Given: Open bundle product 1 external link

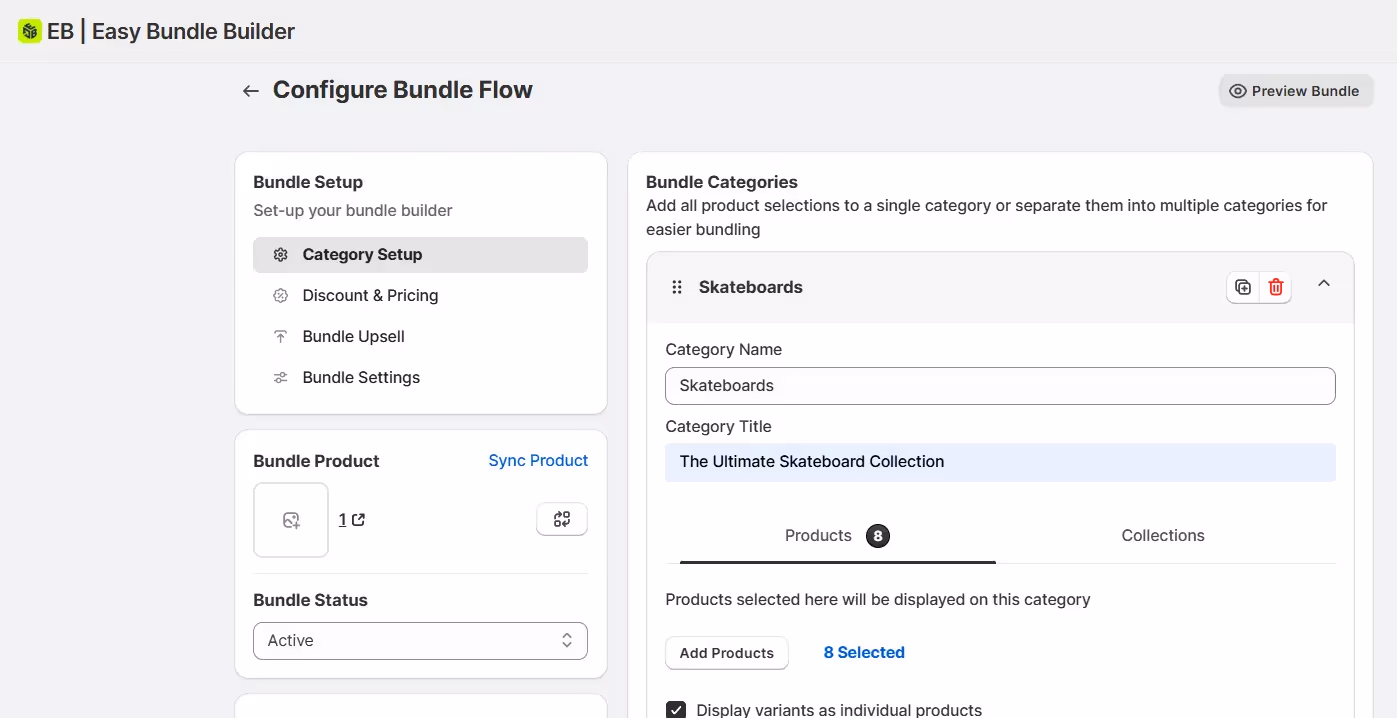Looking at the screenshot, I should pos(351,519).
